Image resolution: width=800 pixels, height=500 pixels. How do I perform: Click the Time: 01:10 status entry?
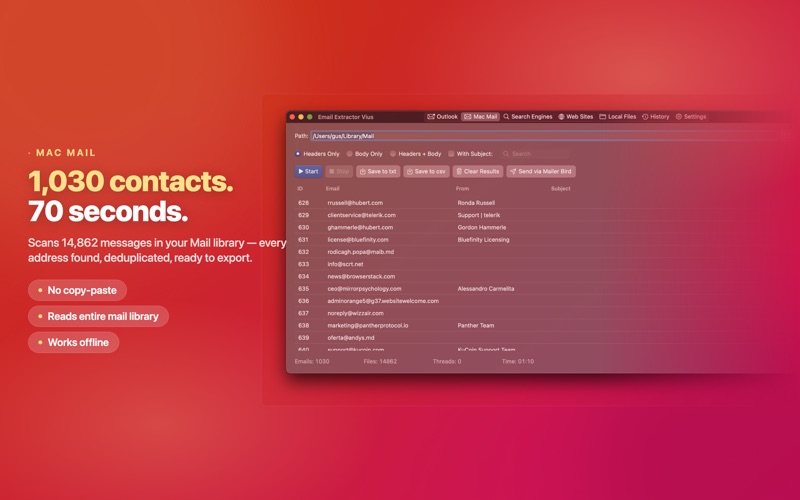(518, 361)
